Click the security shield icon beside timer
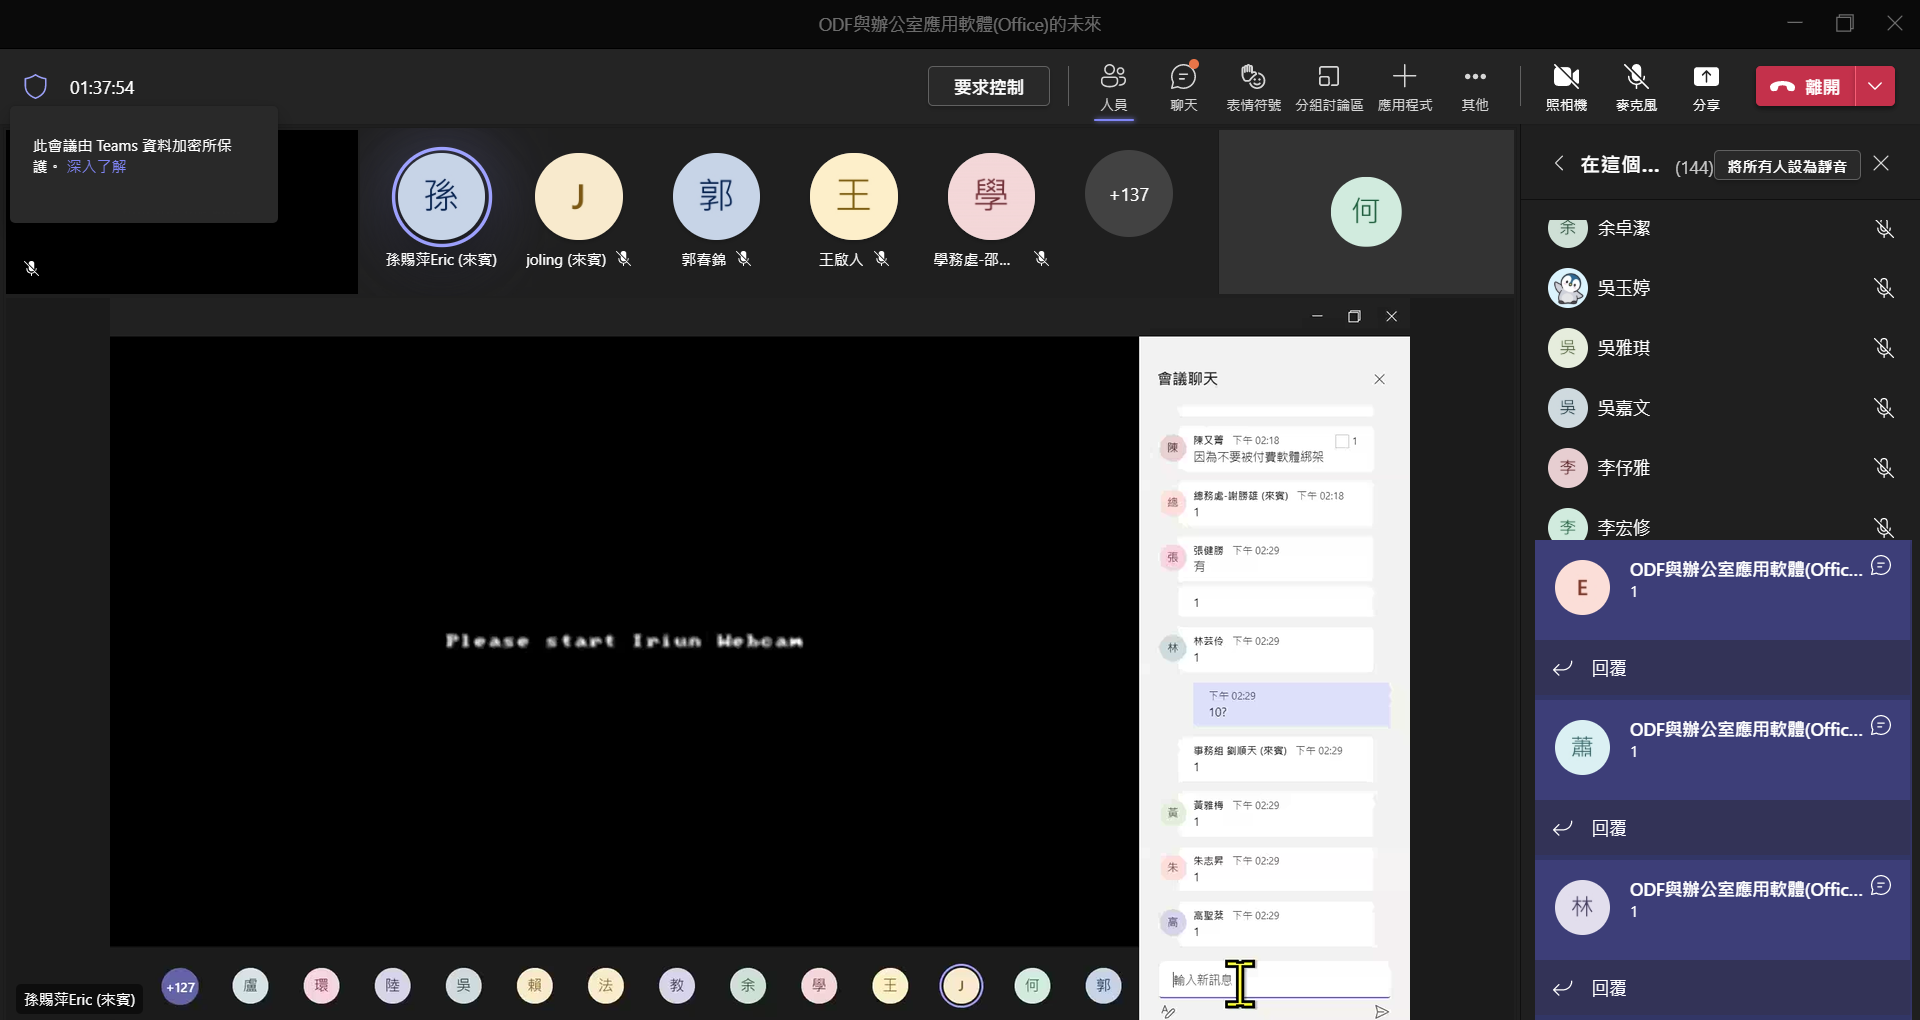Image resolution: width=1920 pixels, height=1020 pixels. click(36, 87)
